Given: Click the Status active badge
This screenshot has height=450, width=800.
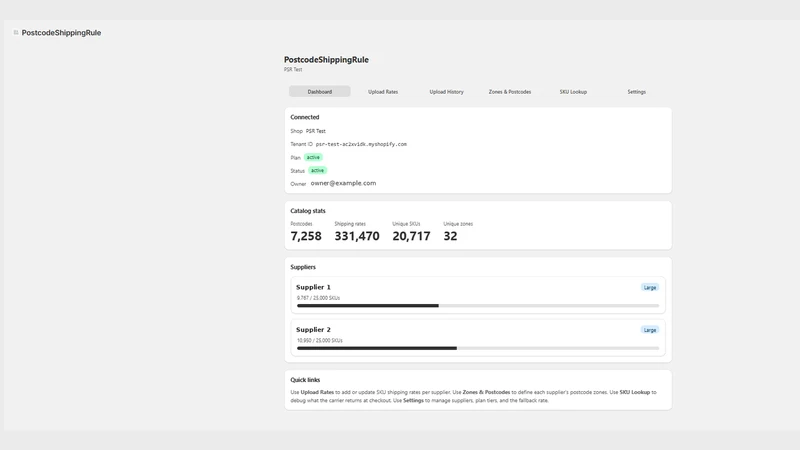Looking at the screenshot, I should 317,170.
